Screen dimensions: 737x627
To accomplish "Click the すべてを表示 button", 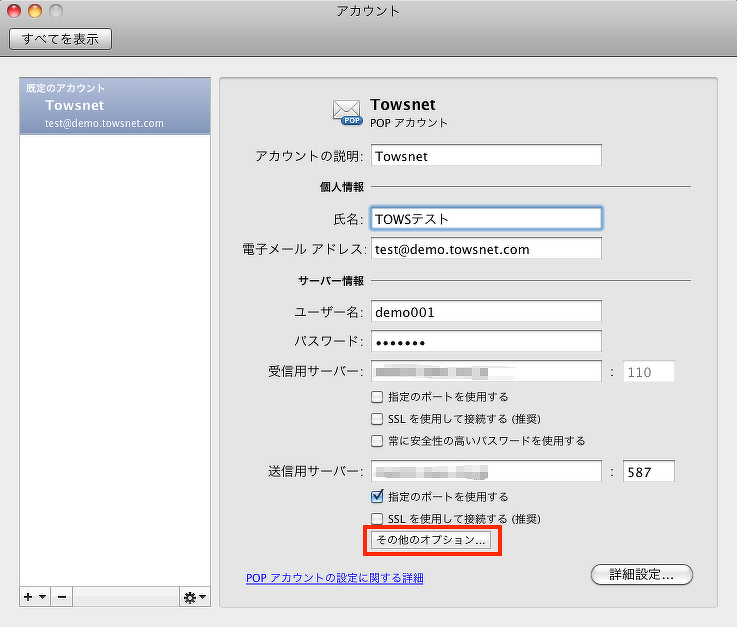I will click(x=60, y=39).
